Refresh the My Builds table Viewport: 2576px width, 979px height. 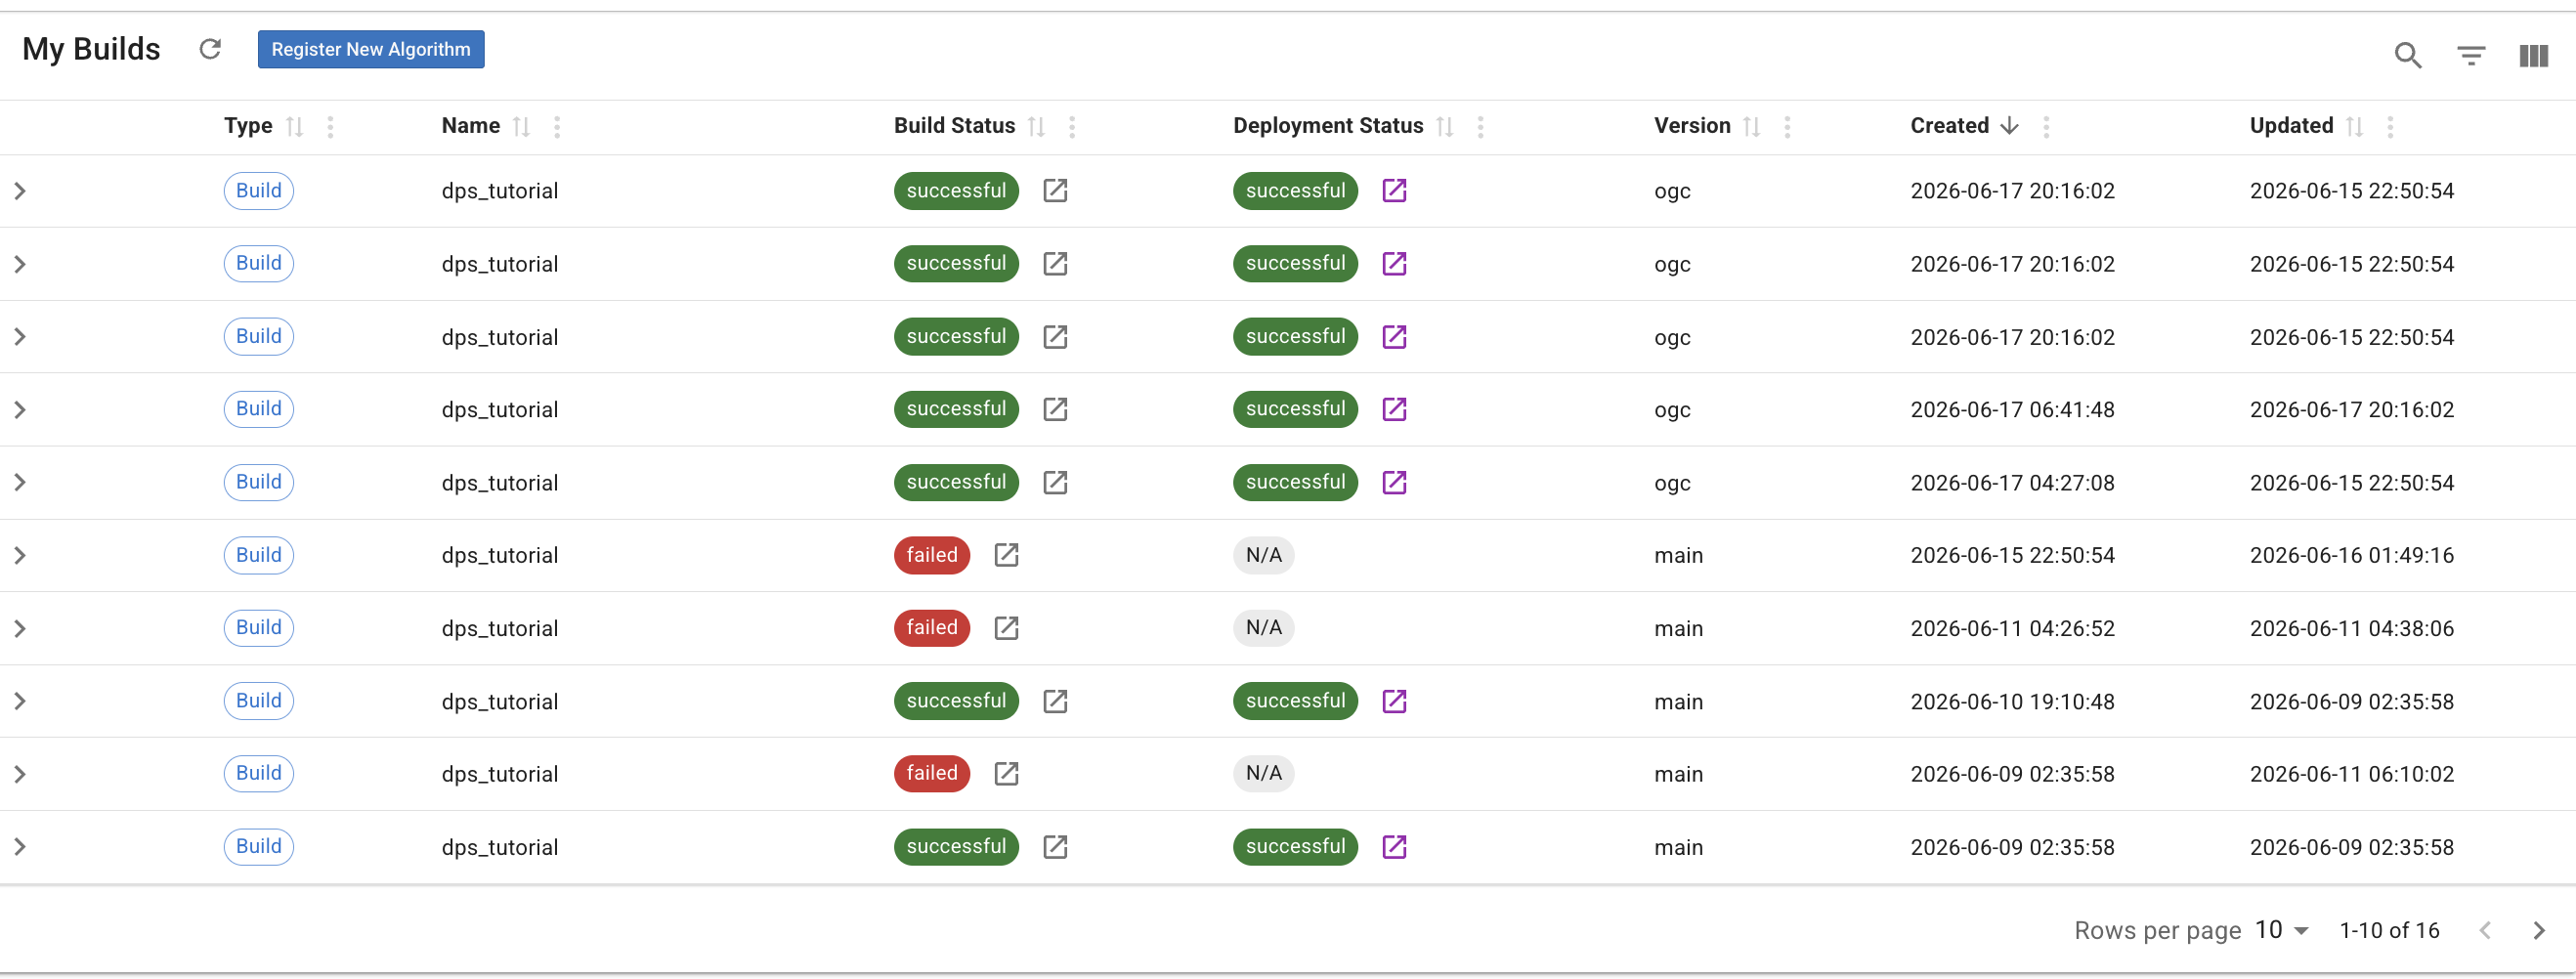(210, 49)
